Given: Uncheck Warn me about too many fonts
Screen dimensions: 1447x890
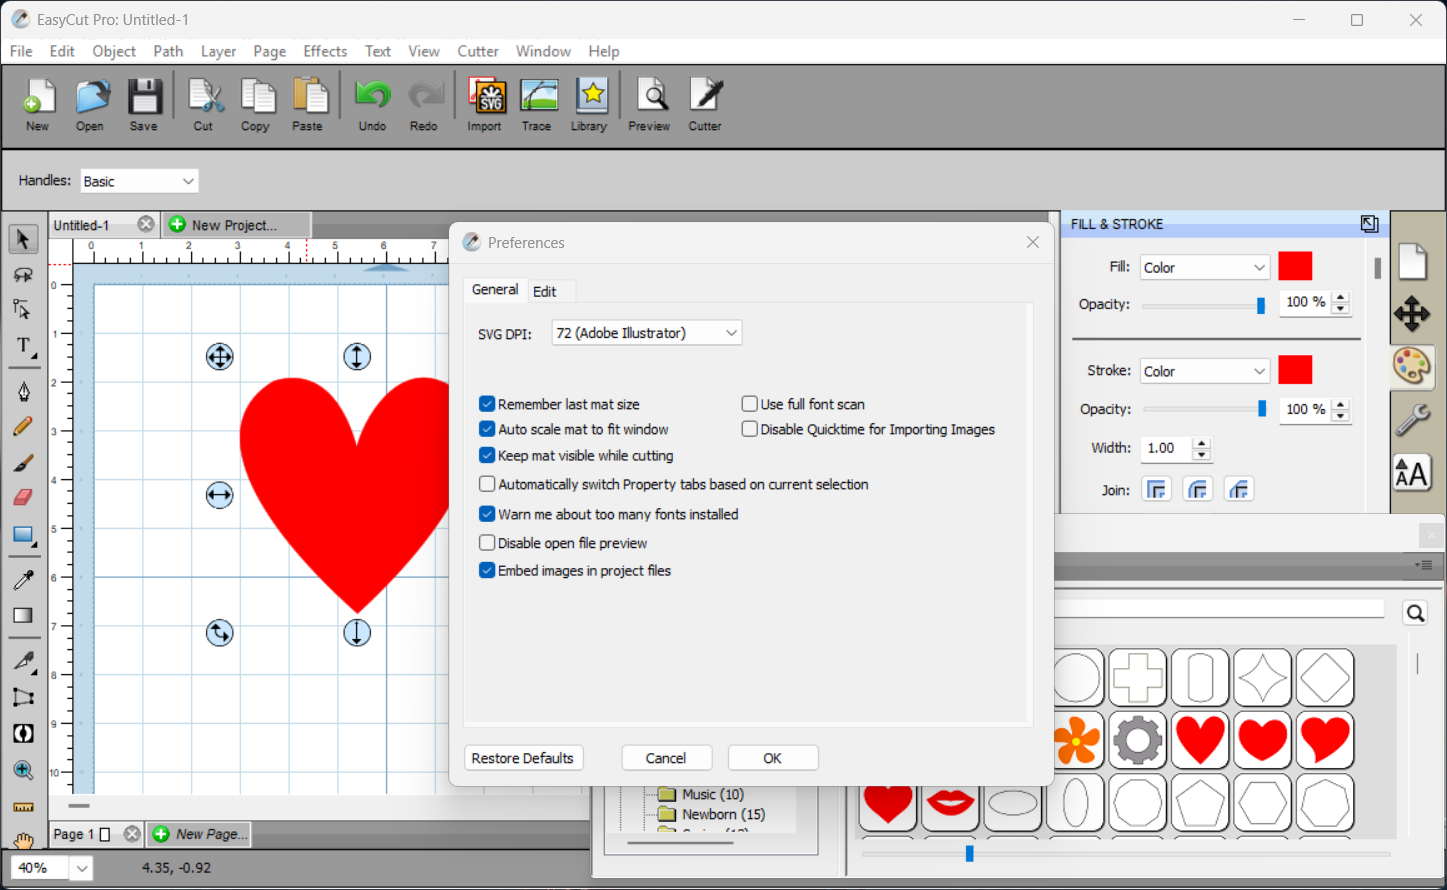Looking at the screenshot, I should tap(487, 514).
